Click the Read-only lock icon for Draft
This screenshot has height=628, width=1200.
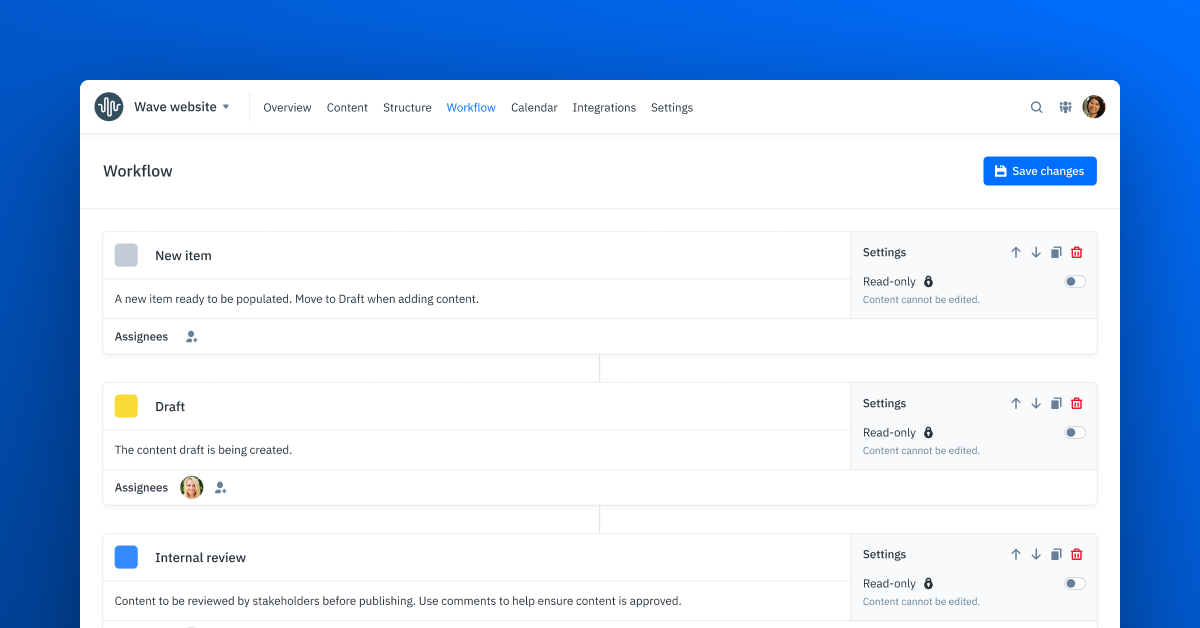click(x=928, y=432)
